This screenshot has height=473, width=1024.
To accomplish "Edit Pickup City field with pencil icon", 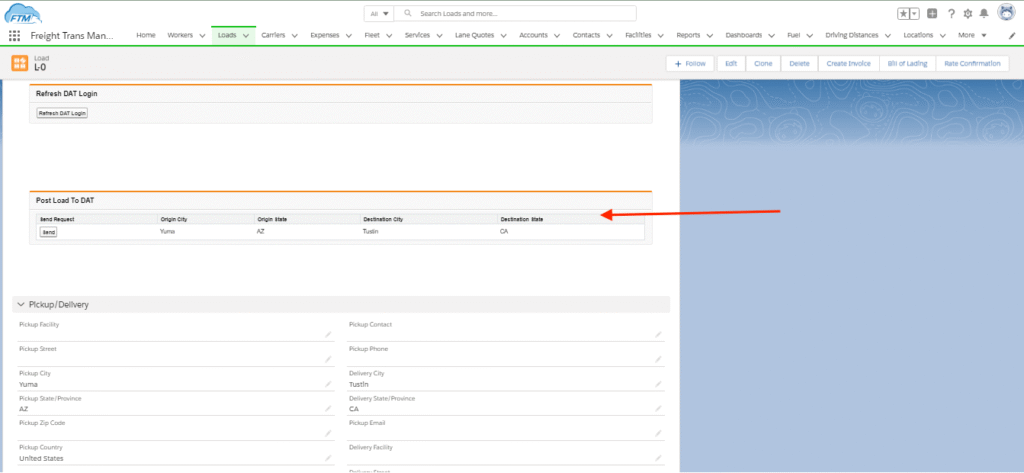I will point(328,384).
